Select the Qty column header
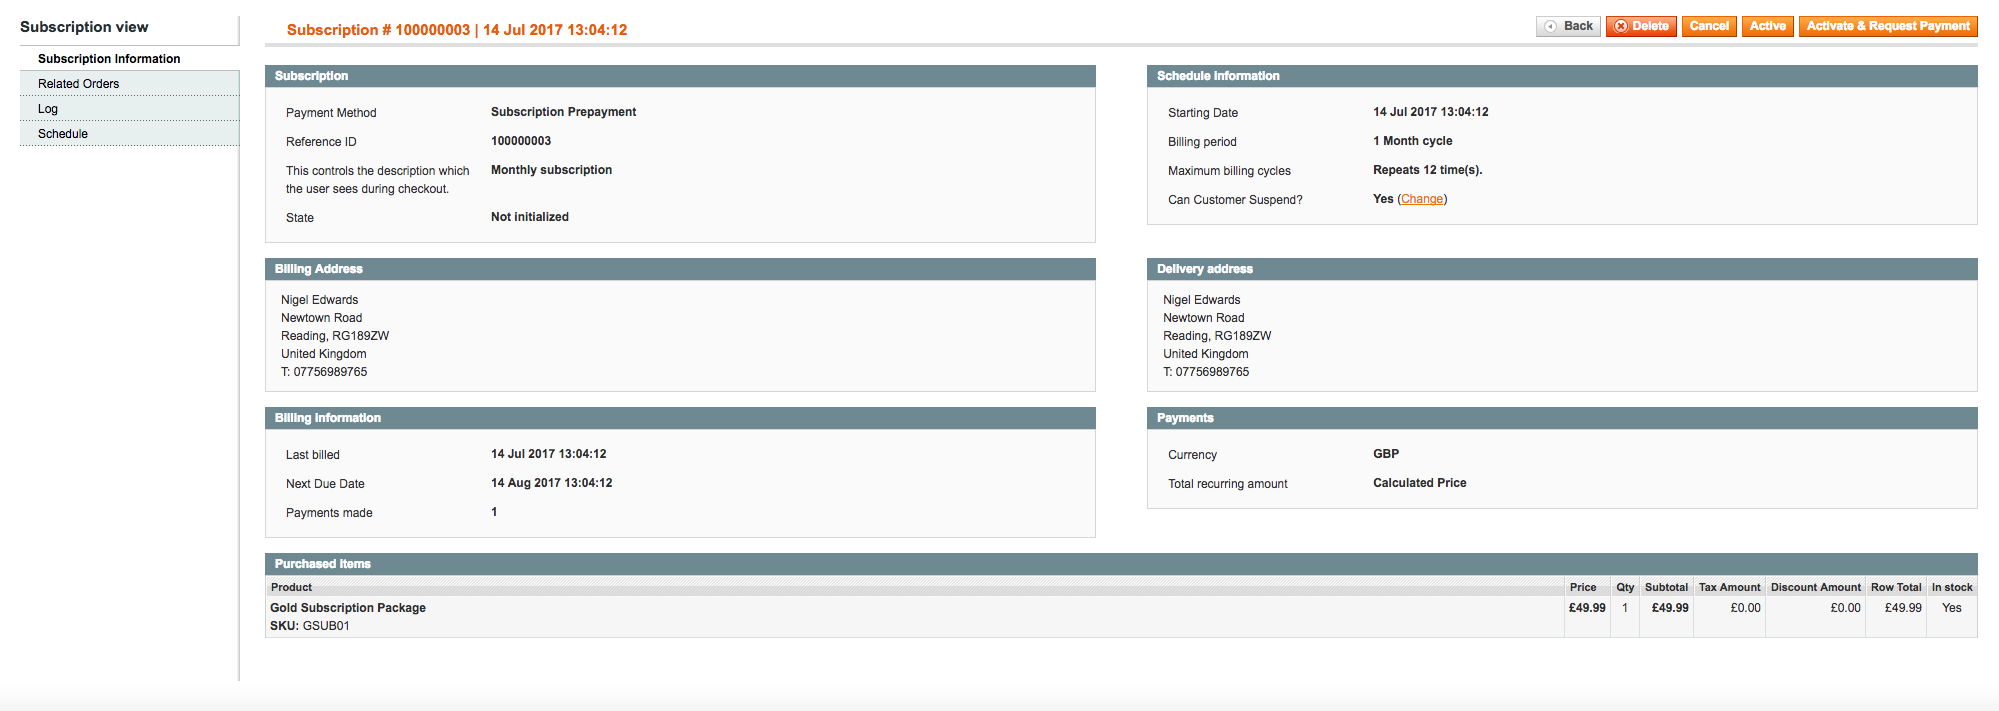The width and height of the screenshot is (1999, 711). pos(1625,587)
